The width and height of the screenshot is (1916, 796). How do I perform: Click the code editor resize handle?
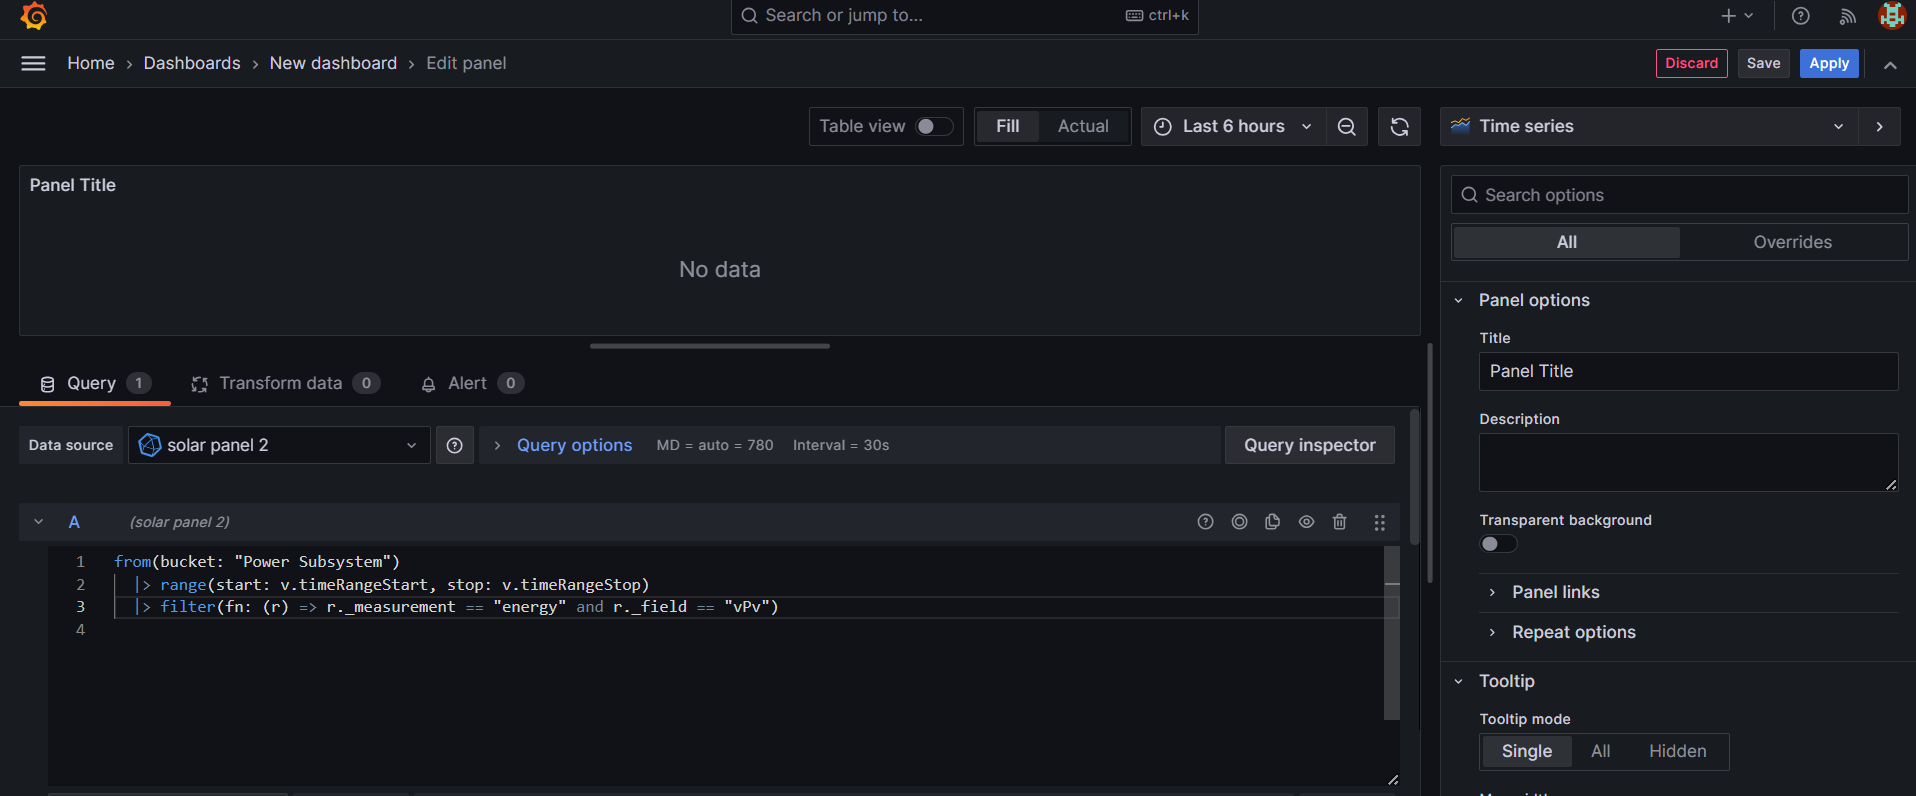point(1392,779)
